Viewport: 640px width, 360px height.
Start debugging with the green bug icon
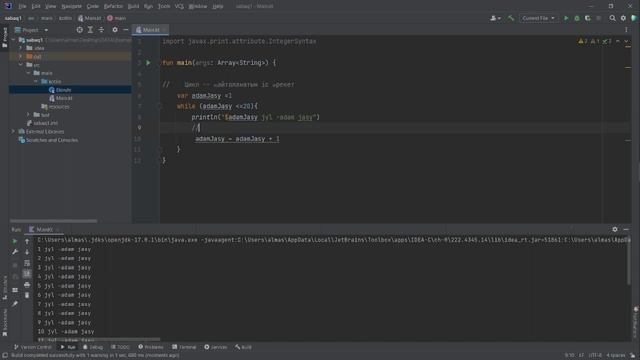577,18
